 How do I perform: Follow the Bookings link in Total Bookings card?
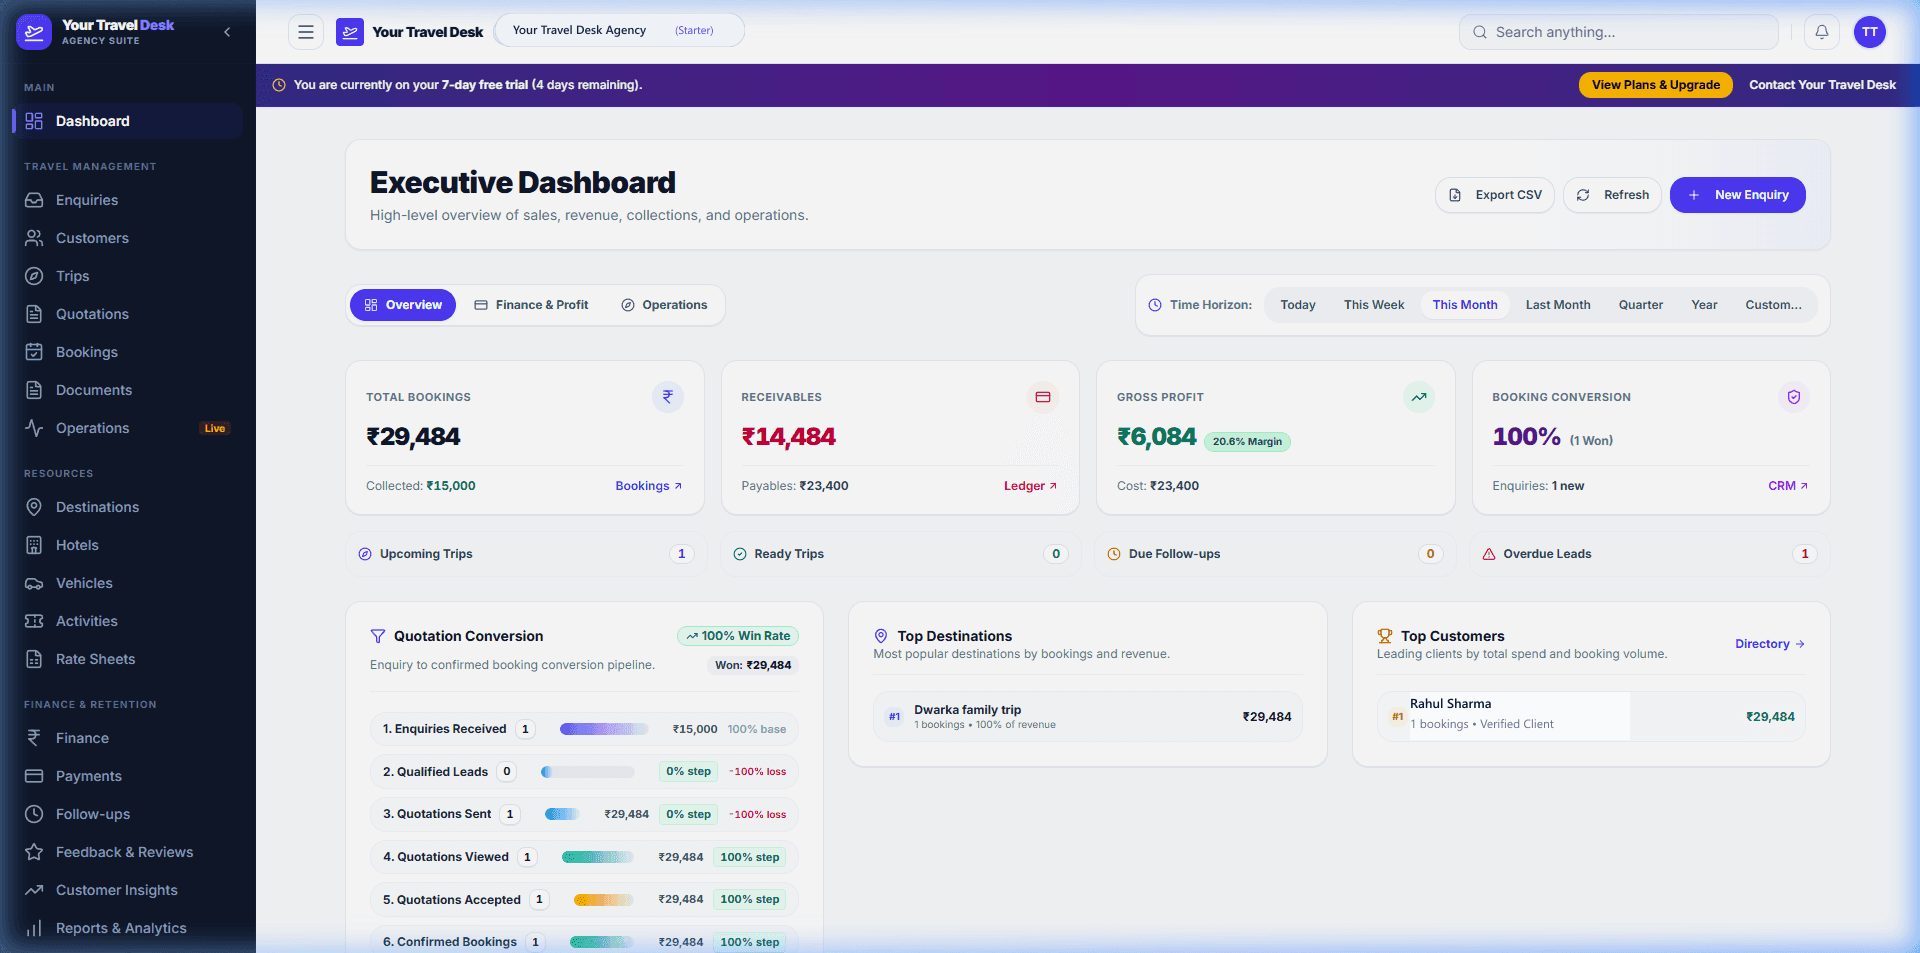pyautogui.click(x=648, y=486)
